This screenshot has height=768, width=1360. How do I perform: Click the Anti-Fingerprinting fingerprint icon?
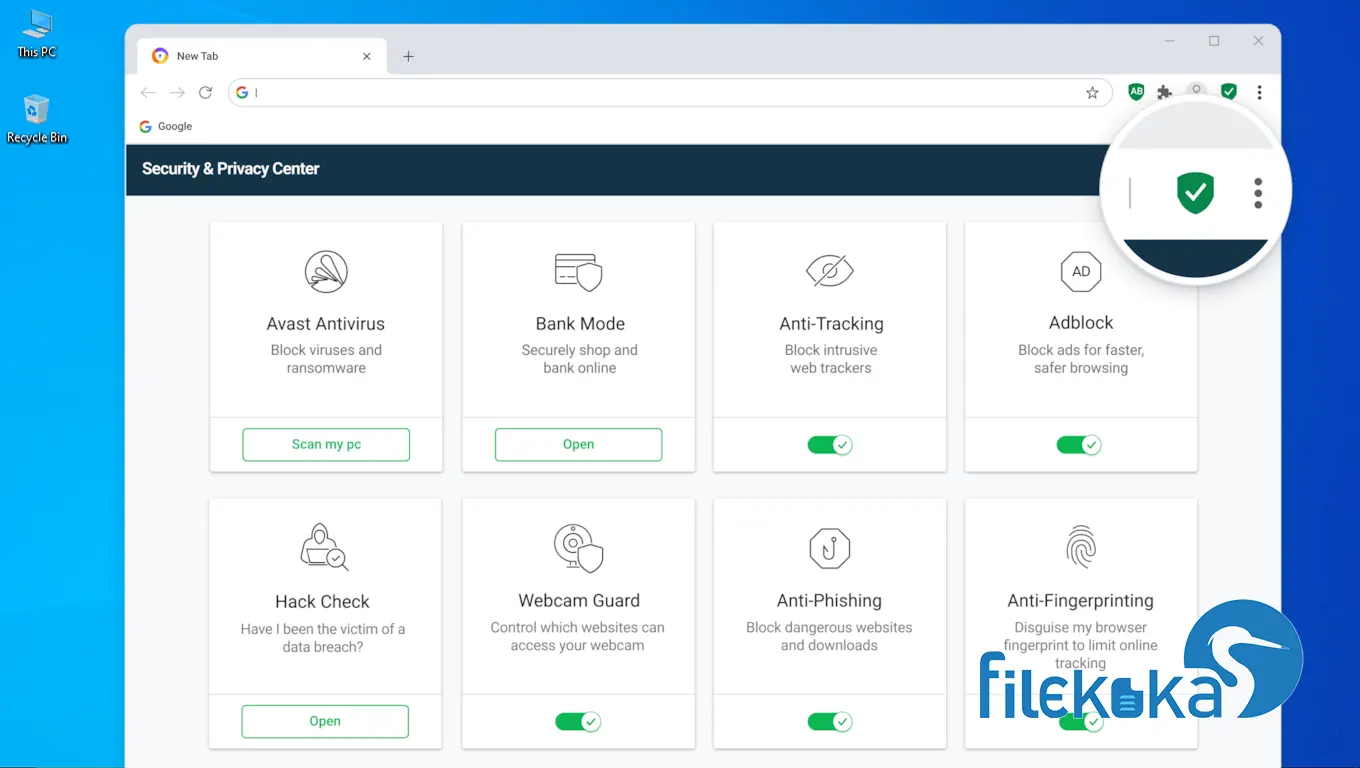pyautogui.click(x=1081, y=547)
